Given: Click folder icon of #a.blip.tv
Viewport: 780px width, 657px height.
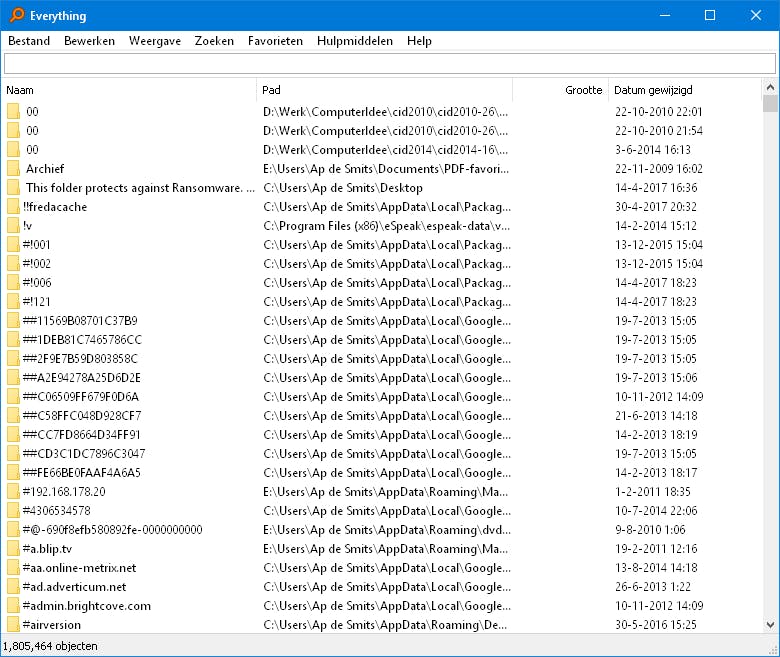Looking at the screenshot, I should 13,549.
